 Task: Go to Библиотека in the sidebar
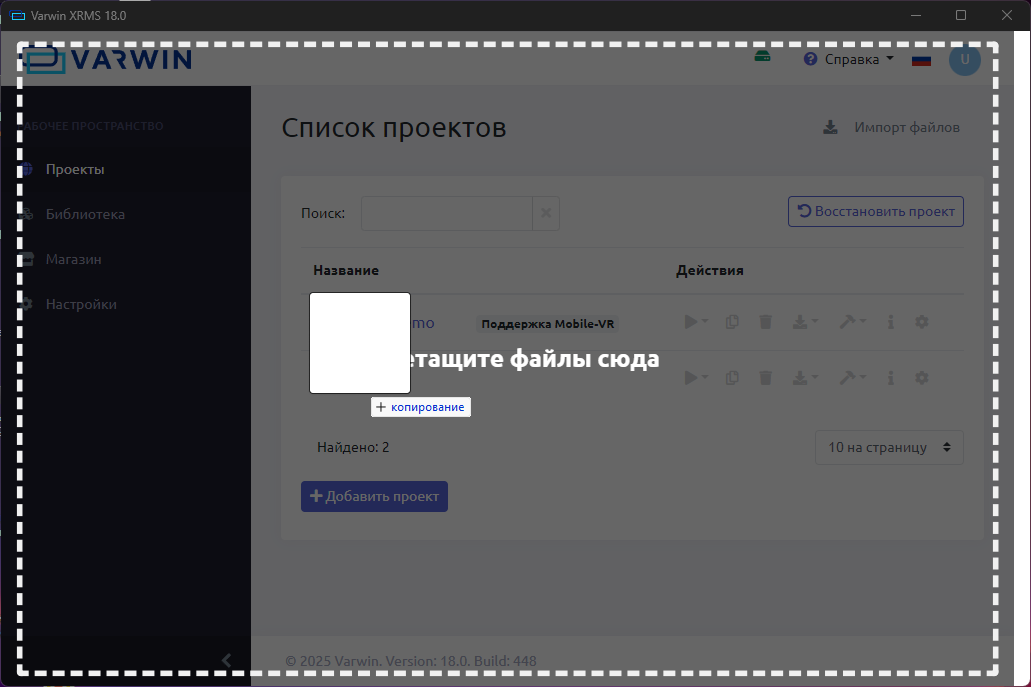(85, 214)
